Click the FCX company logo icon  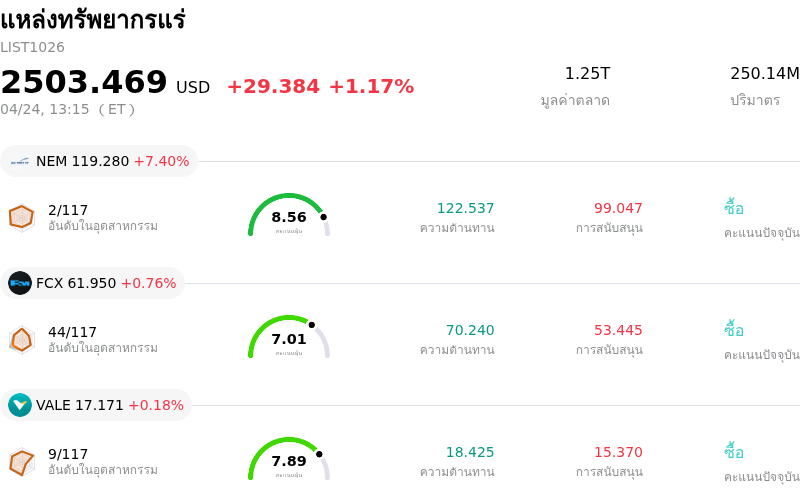point(20,283)
